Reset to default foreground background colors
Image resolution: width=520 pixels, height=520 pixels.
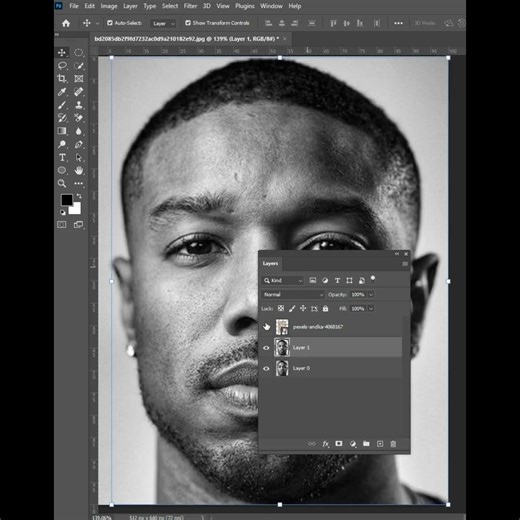point(63,212)
